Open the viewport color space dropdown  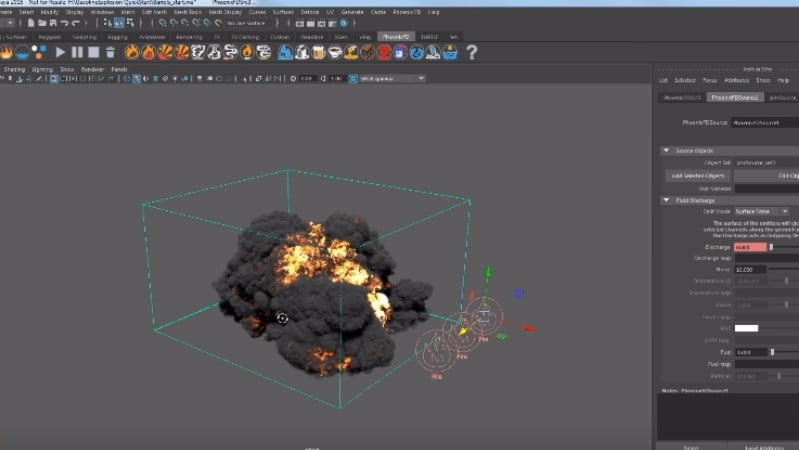(392, 78)
